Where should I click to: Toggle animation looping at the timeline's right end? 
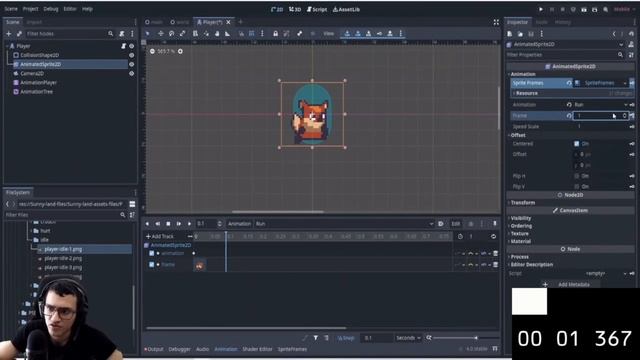click(493, 236)
